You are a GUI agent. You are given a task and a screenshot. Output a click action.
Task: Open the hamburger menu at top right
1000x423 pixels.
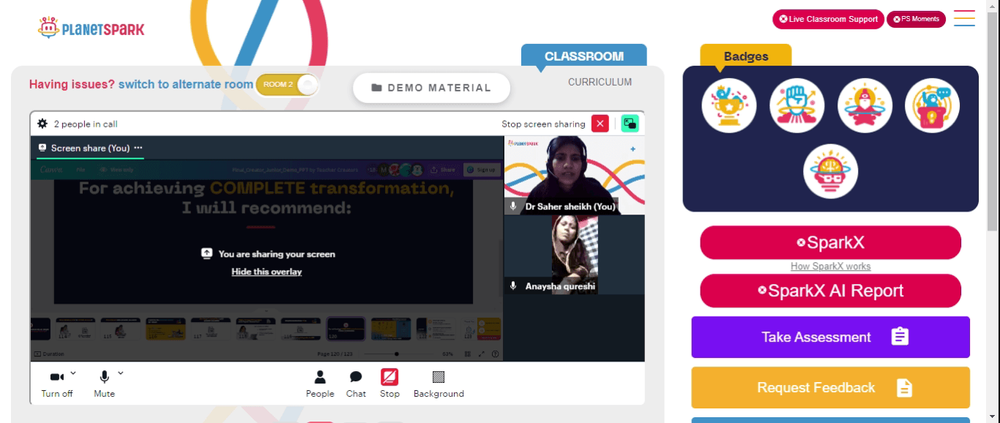tap(964, 18)
